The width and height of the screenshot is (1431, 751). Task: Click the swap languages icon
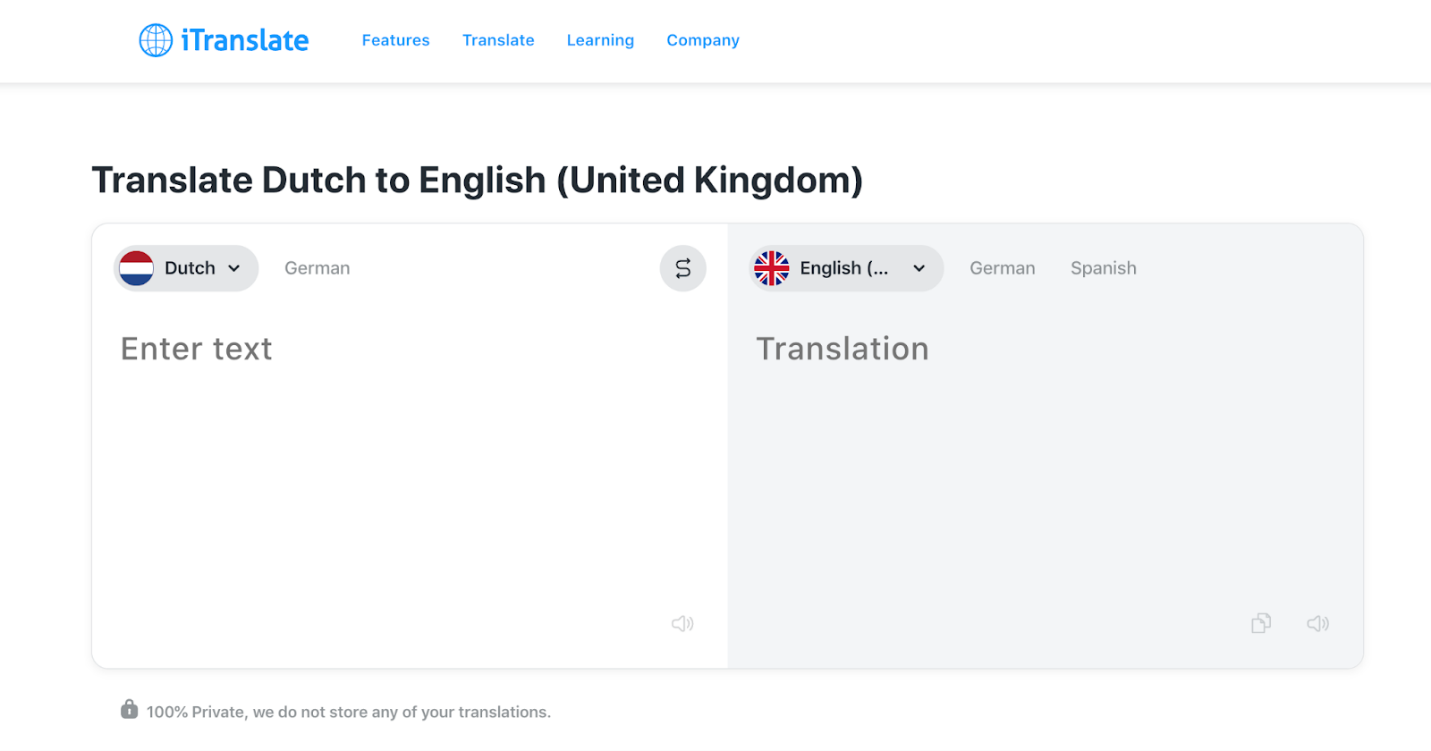coord(683,268)
